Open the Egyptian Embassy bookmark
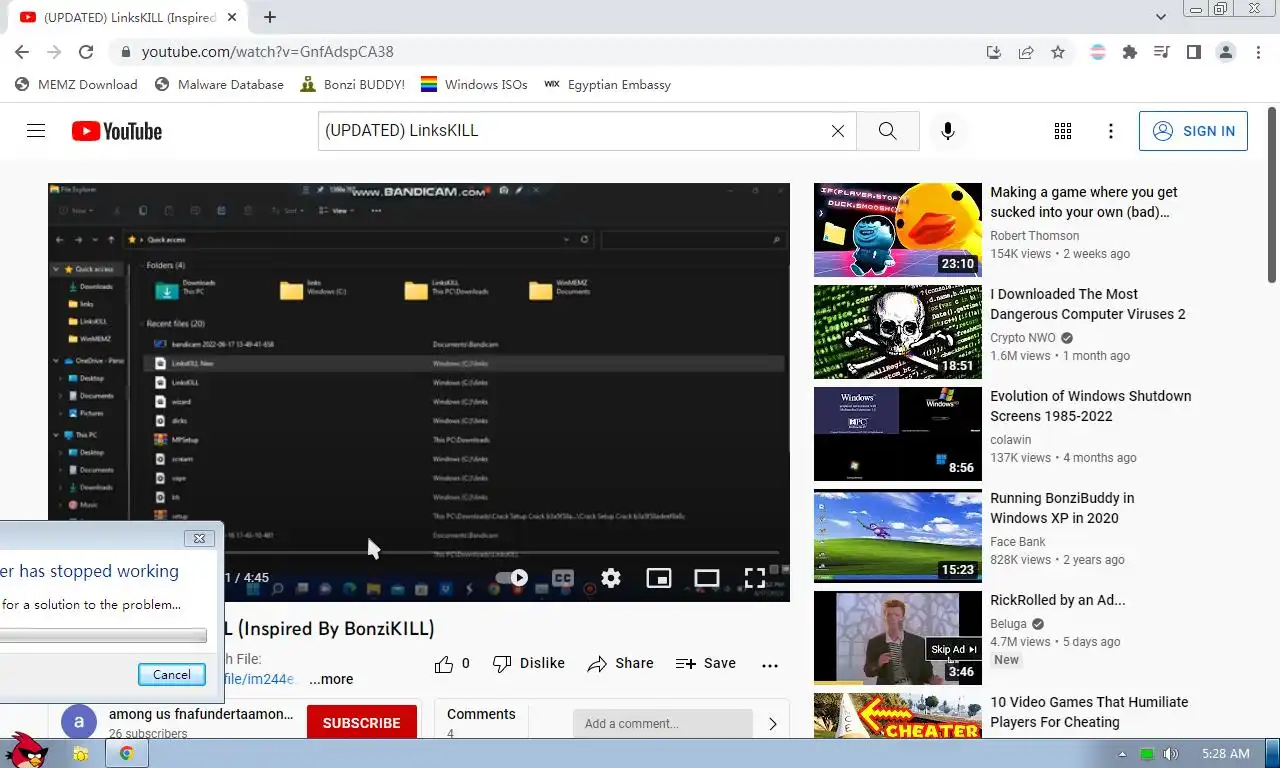 click(x=607, y=85)
